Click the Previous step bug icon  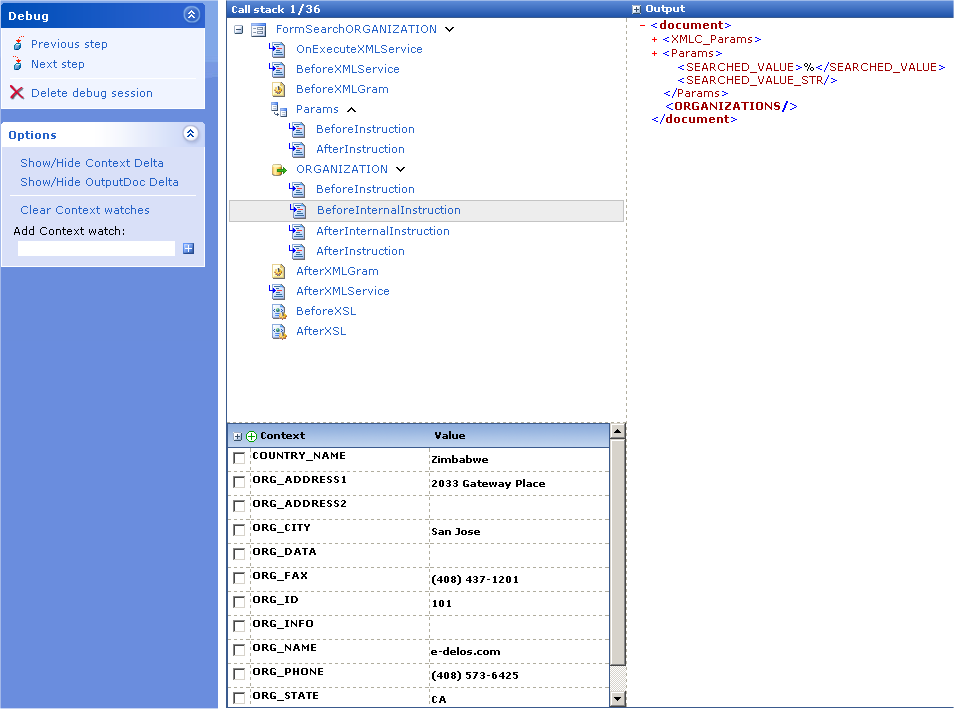pyautogui.click(x=18, y=44)
